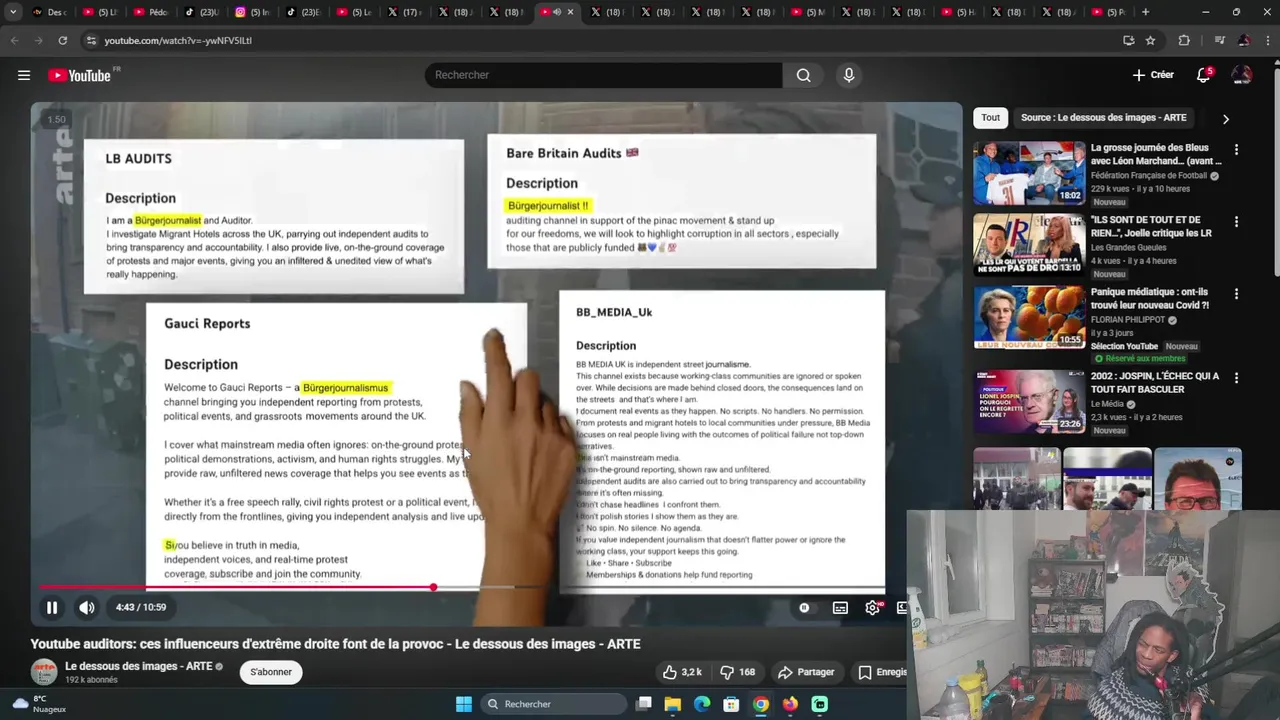Open ILS SONT DE TOUT ET DE RIEN video title

1152,226
